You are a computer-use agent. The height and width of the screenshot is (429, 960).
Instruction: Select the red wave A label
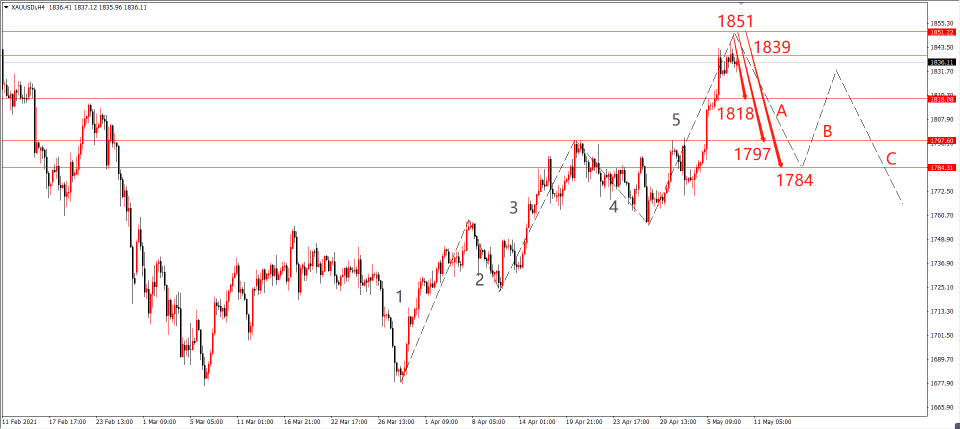782,110
